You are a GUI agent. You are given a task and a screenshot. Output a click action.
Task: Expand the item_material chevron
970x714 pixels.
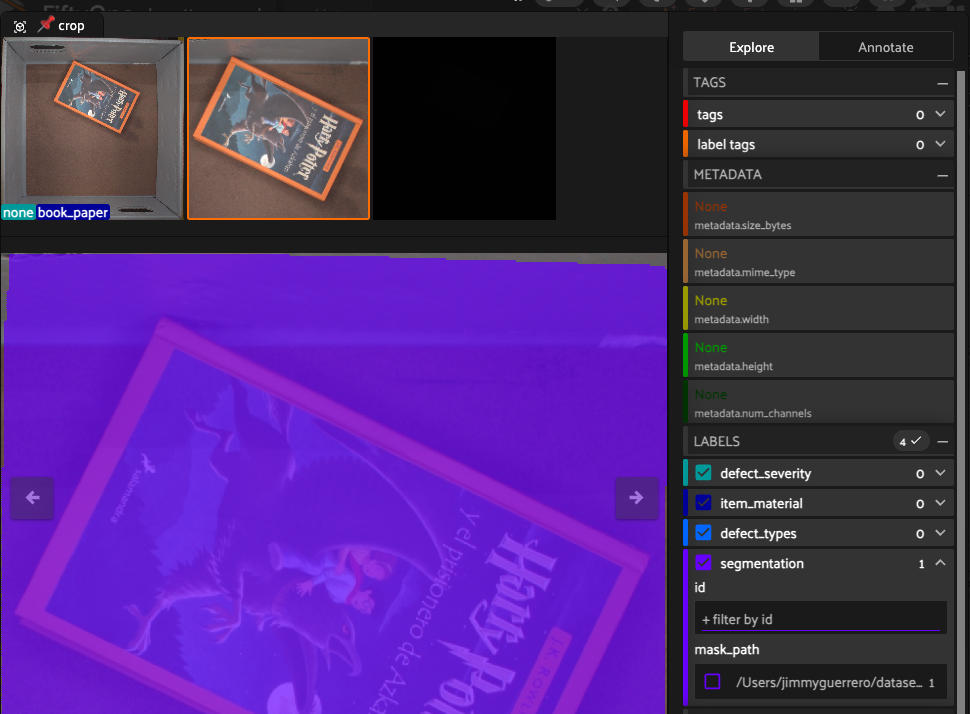pos(940,503)
